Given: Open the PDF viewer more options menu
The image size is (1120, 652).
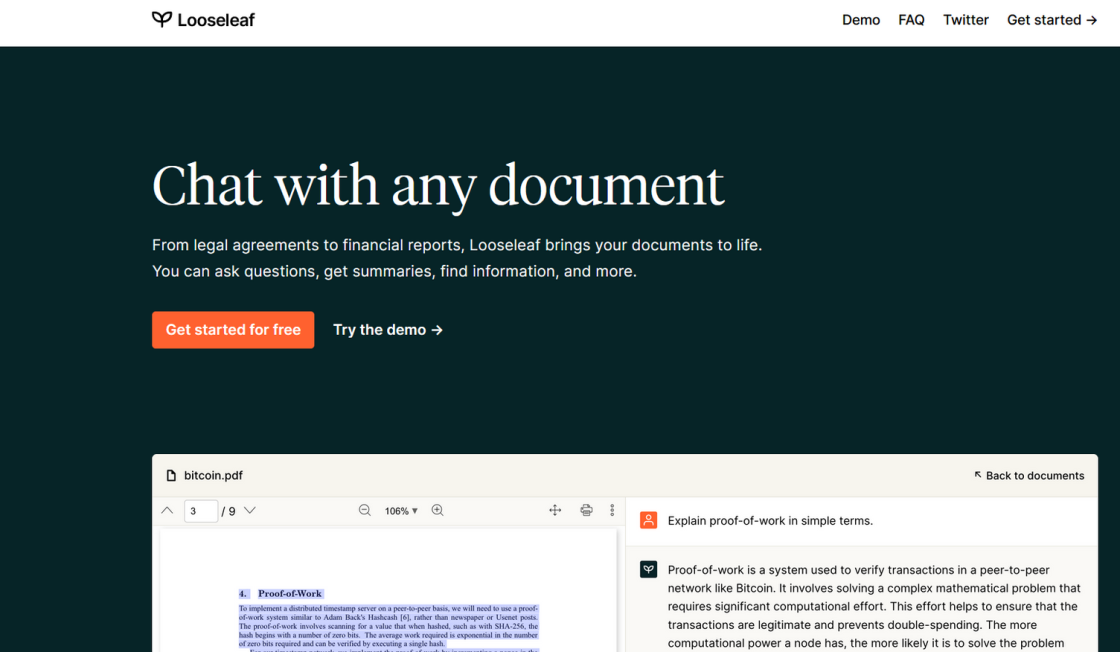Looking at the screenshot, I should pyautogui.click(x=612, y=511).
